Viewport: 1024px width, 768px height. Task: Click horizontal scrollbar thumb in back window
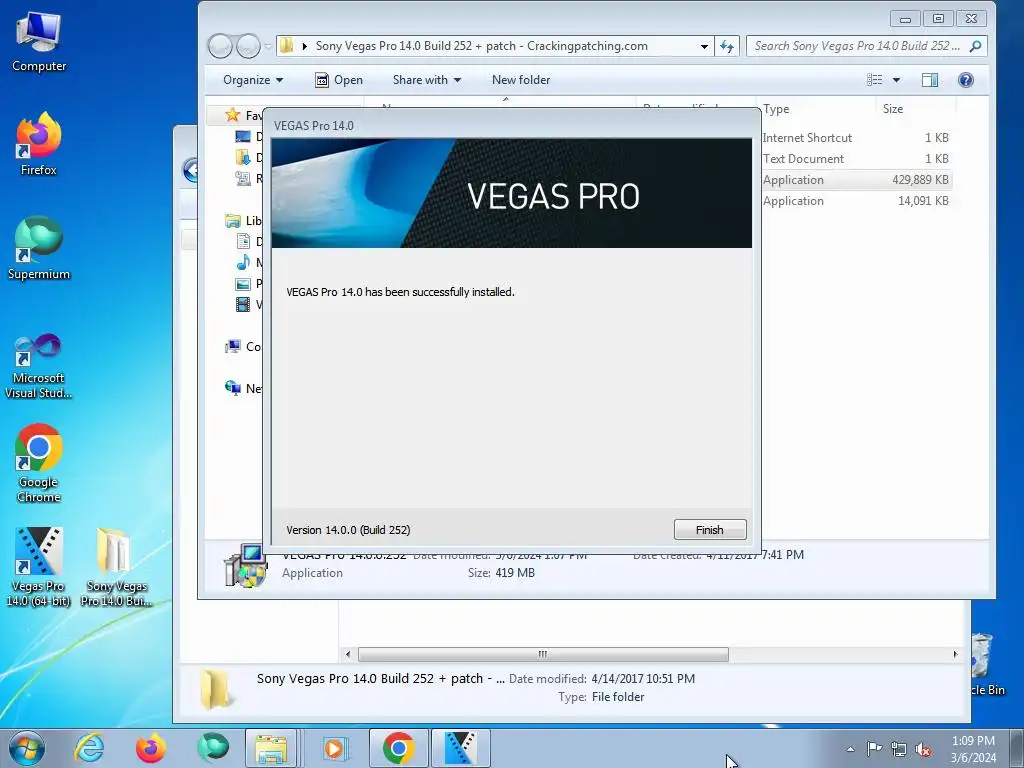point(543,654)
